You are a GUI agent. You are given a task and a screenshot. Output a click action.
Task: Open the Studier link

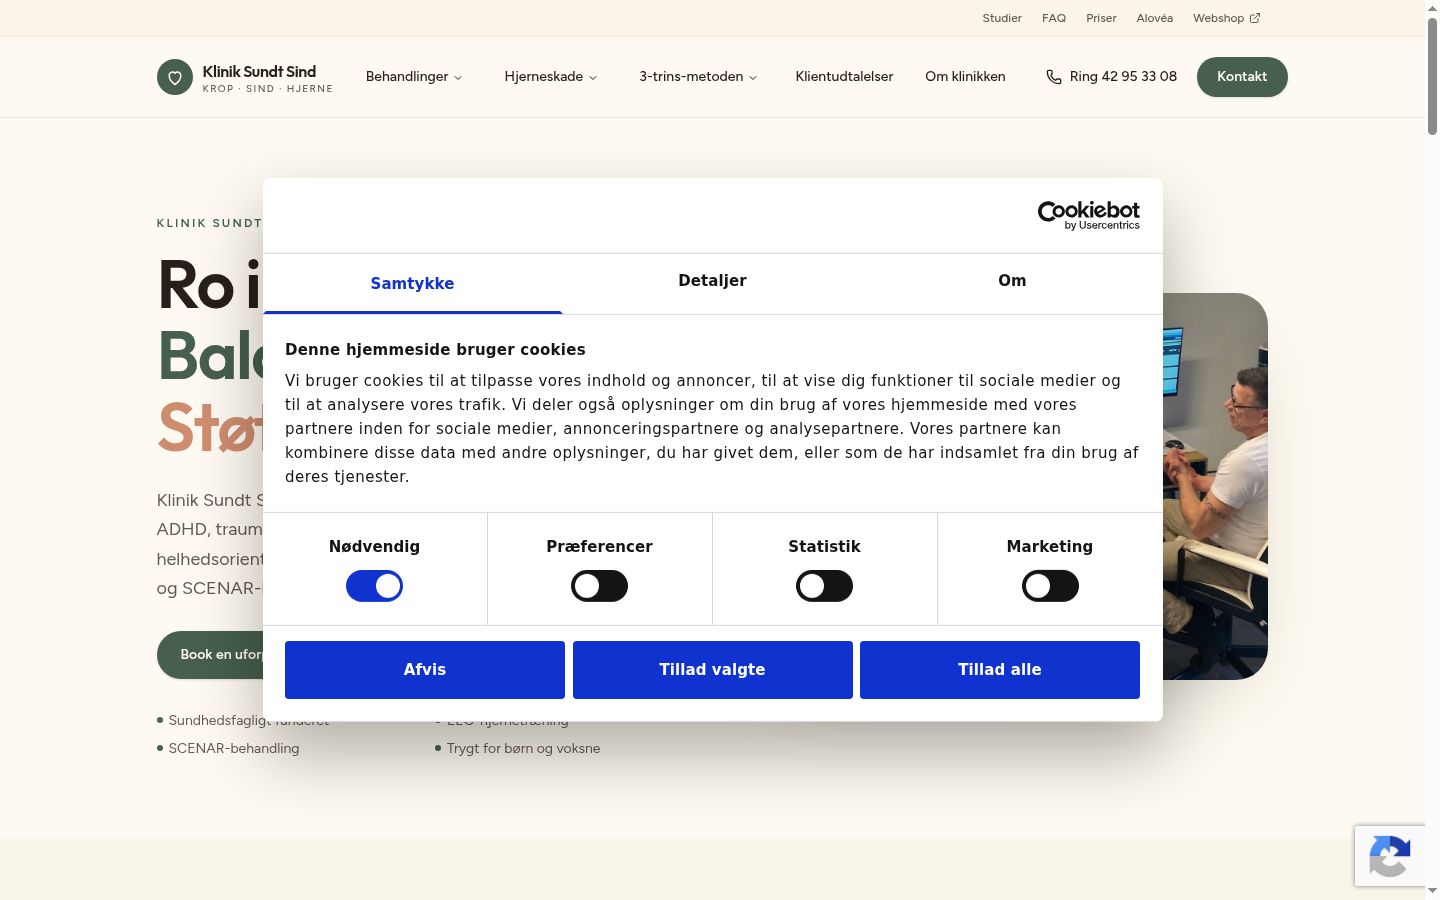(x=1002, y=18)
